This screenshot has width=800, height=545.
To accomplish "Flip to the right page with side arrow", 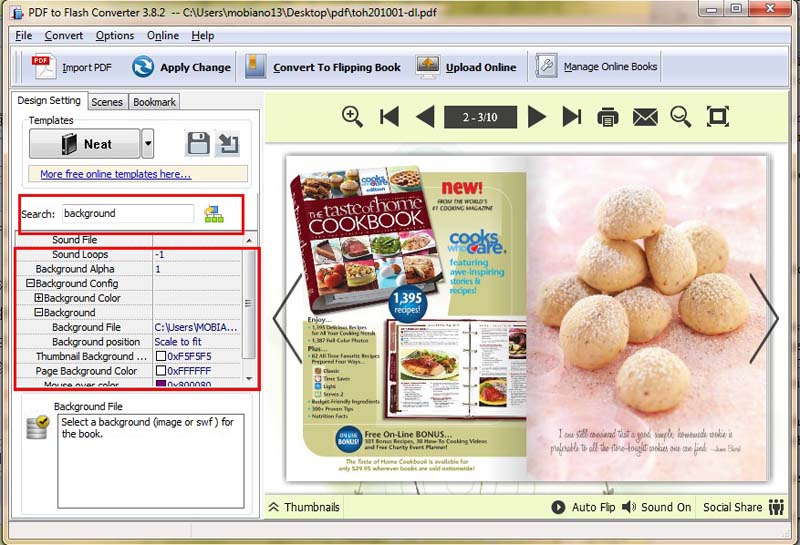I will coord(764,318).
